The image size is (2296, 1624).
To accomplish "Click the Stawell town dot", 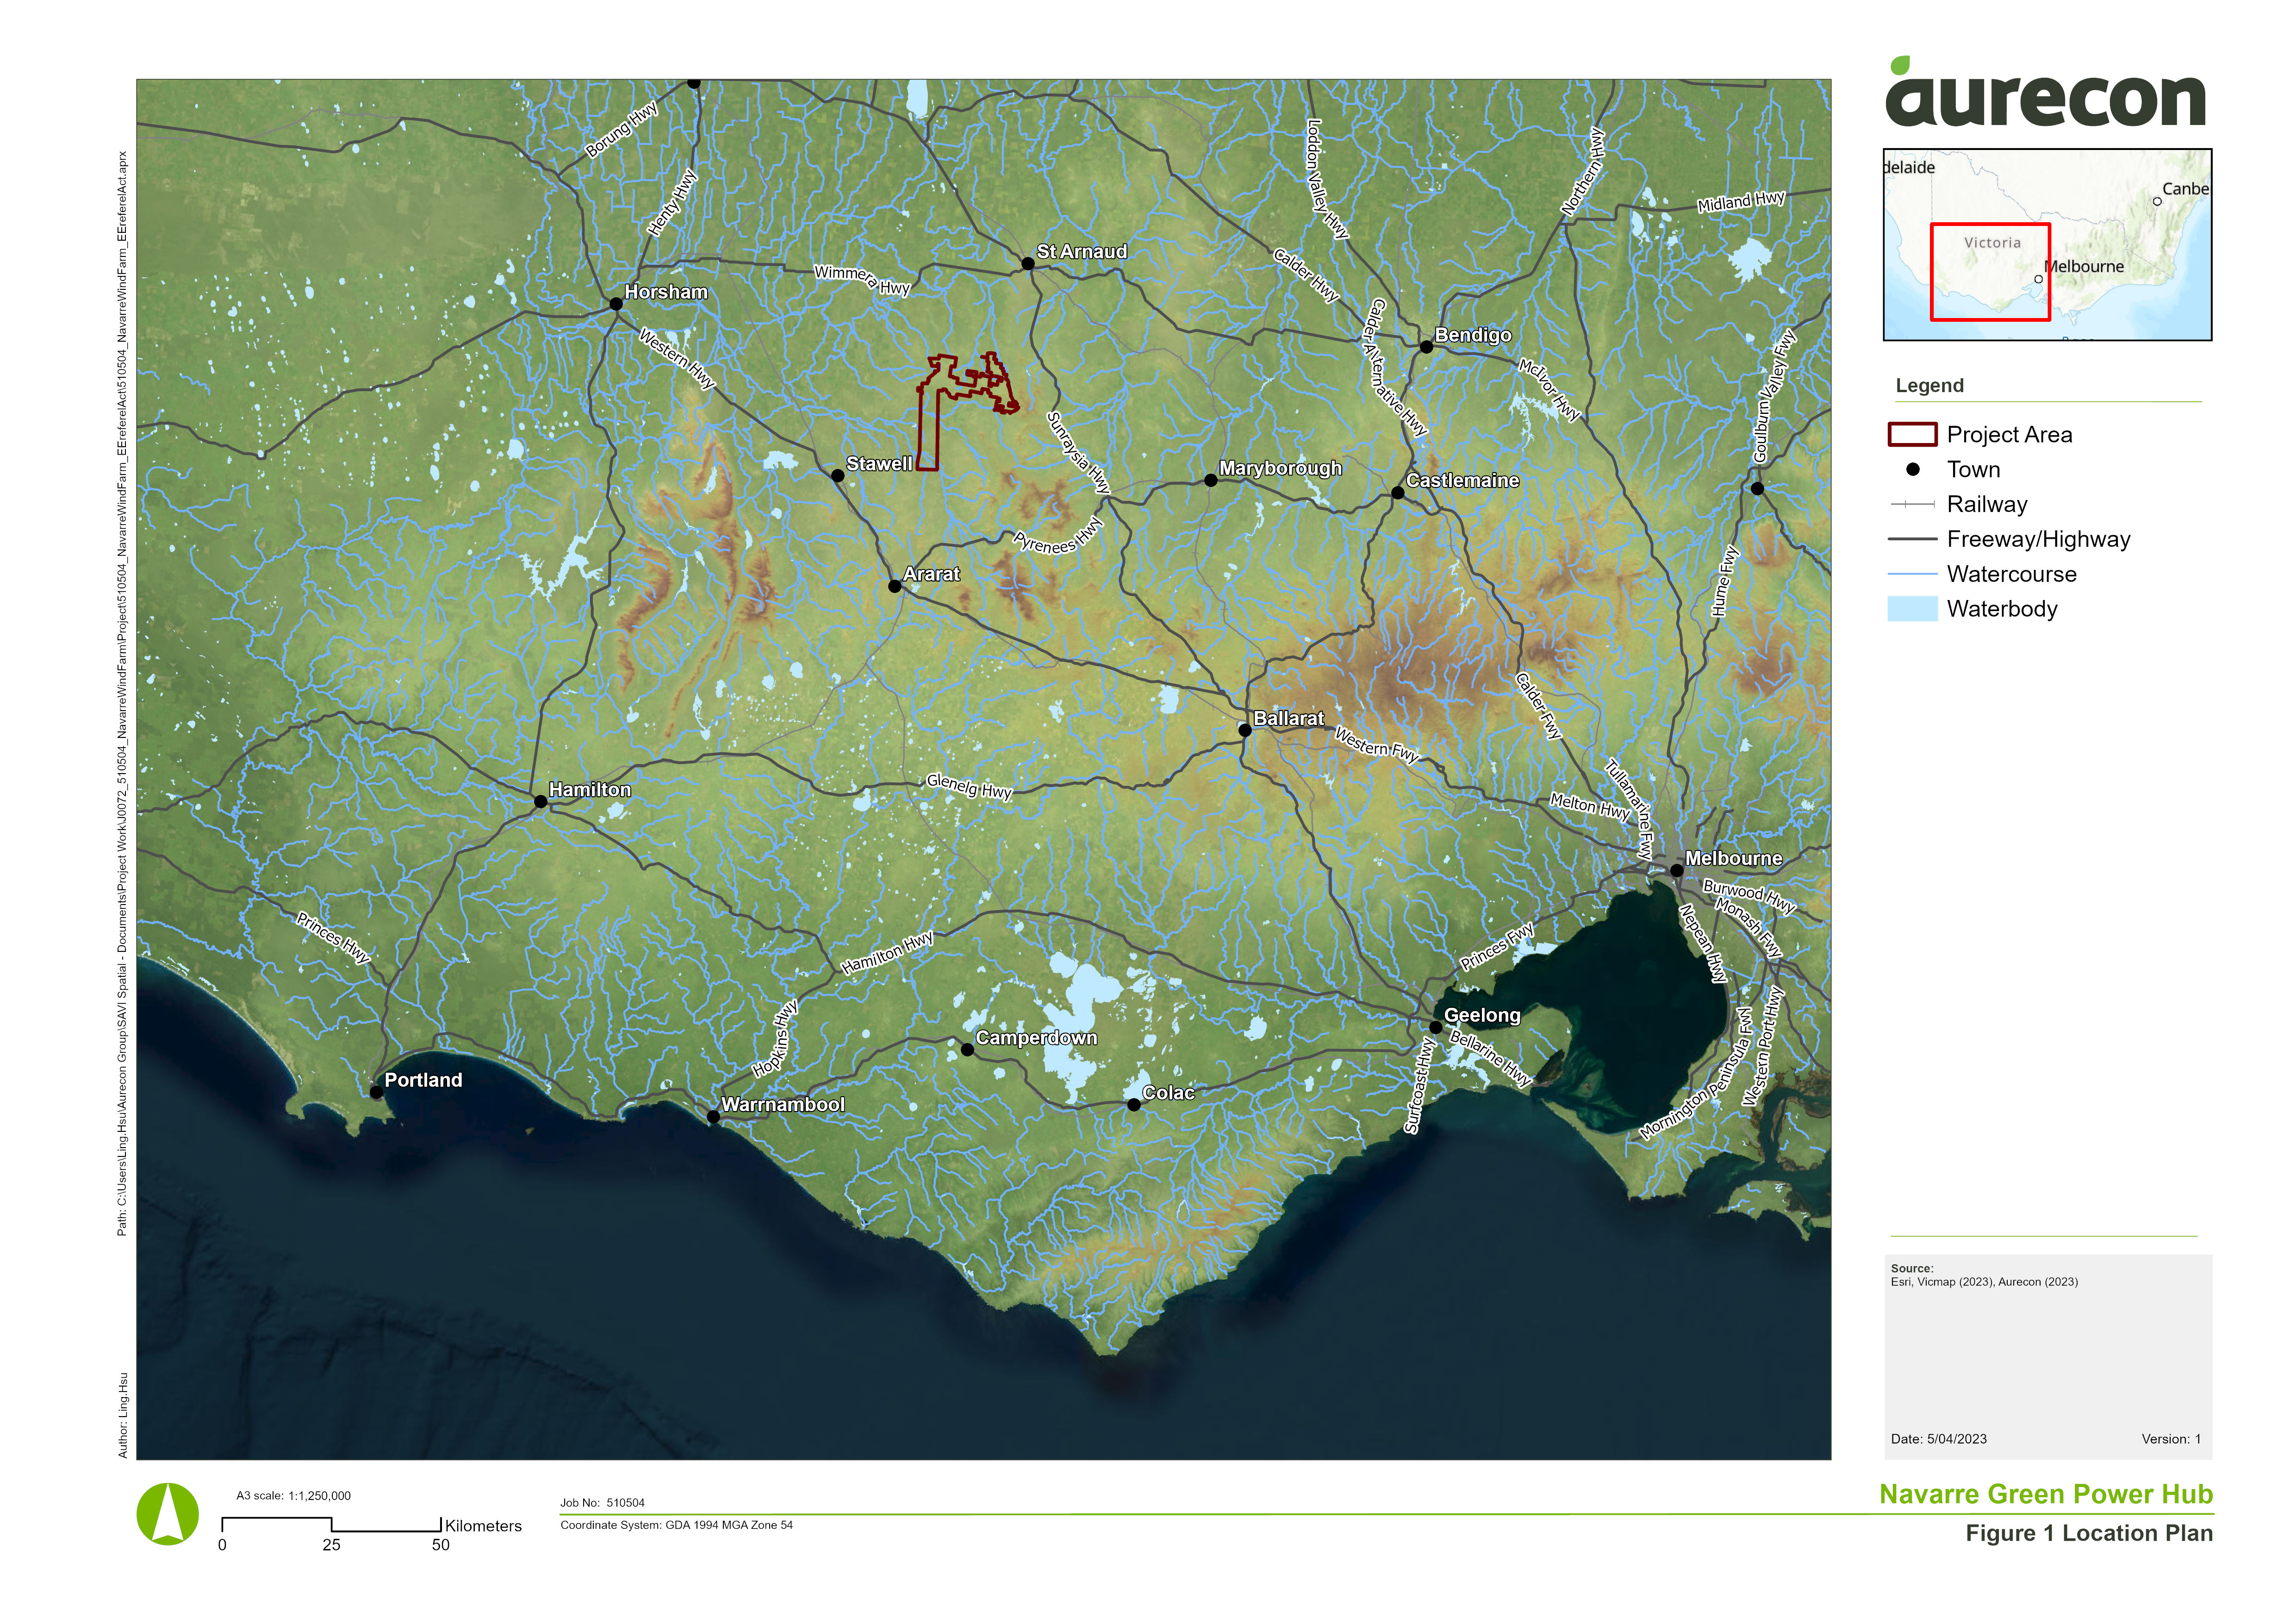I will (838, 476).
